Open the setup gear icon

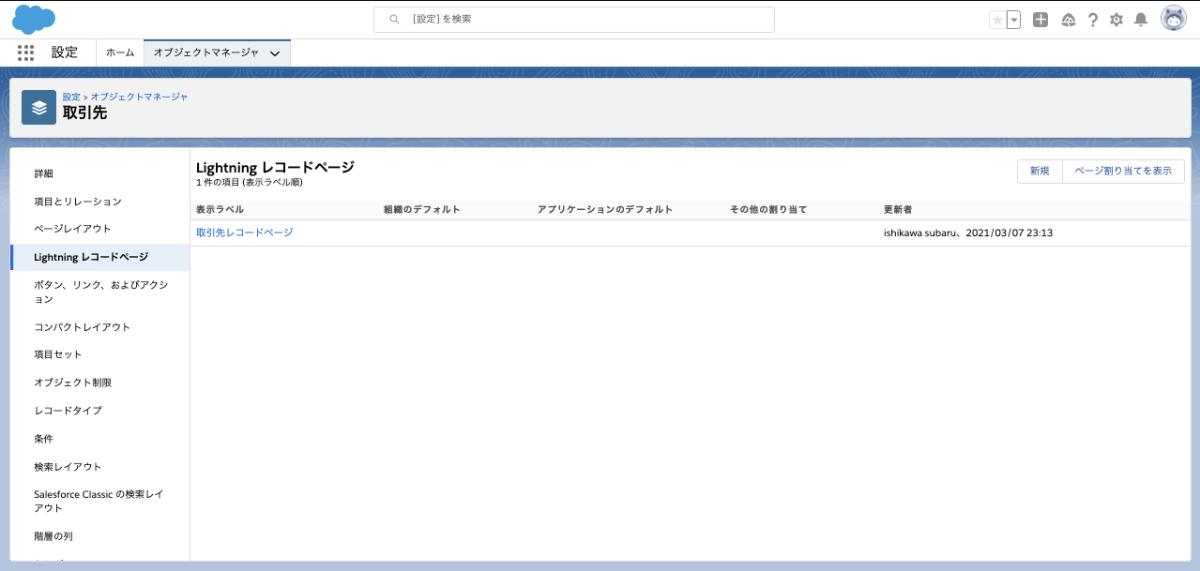coord(1117,20)
